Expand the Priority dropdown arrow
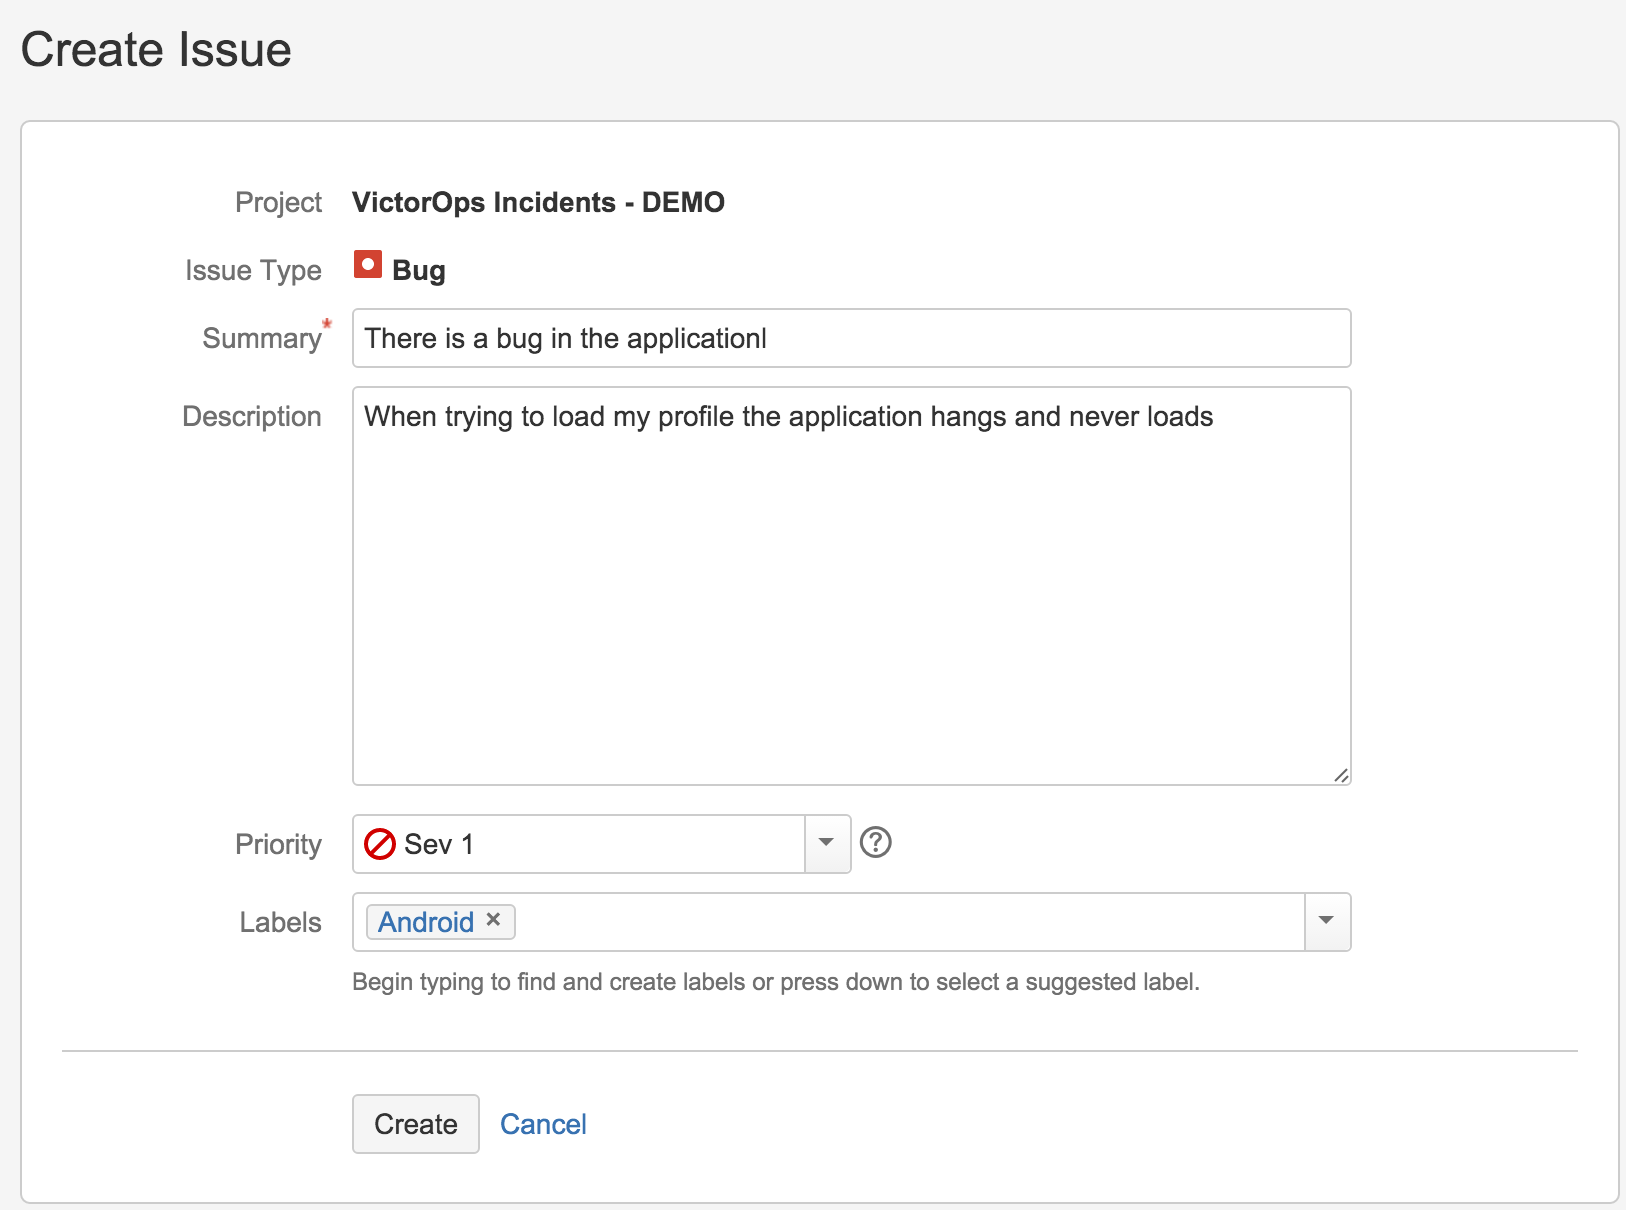1626x1210 pixels. click(x=827, y=843)
